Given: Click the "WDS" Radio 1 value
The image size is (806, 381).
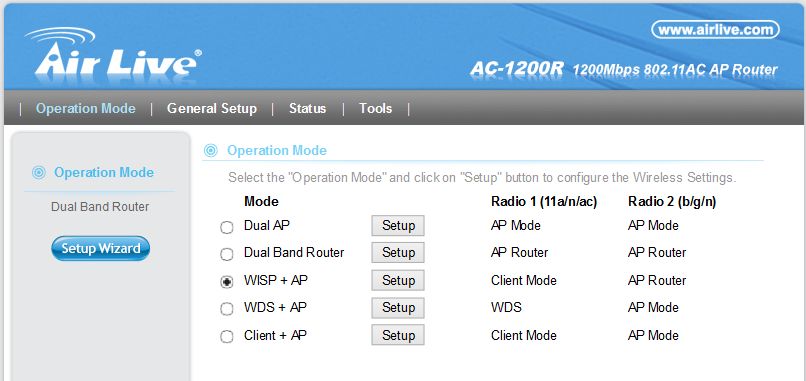Looking at the screenshot, I should click(506, 307).
